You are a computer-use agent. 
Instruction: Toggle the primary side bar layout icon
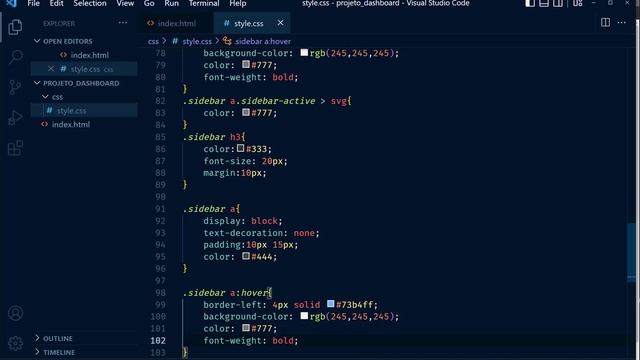click(530, 4)
